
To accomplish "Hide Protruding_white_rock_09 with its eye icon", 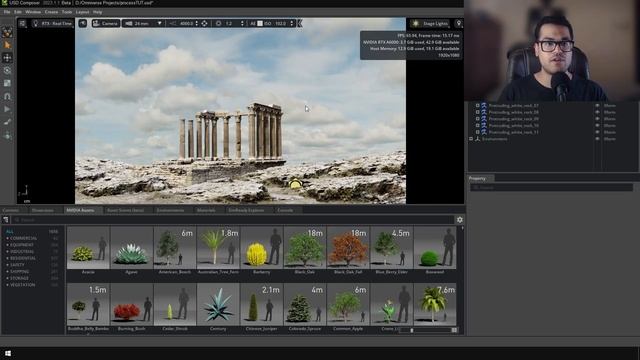I will pos(598,119).
